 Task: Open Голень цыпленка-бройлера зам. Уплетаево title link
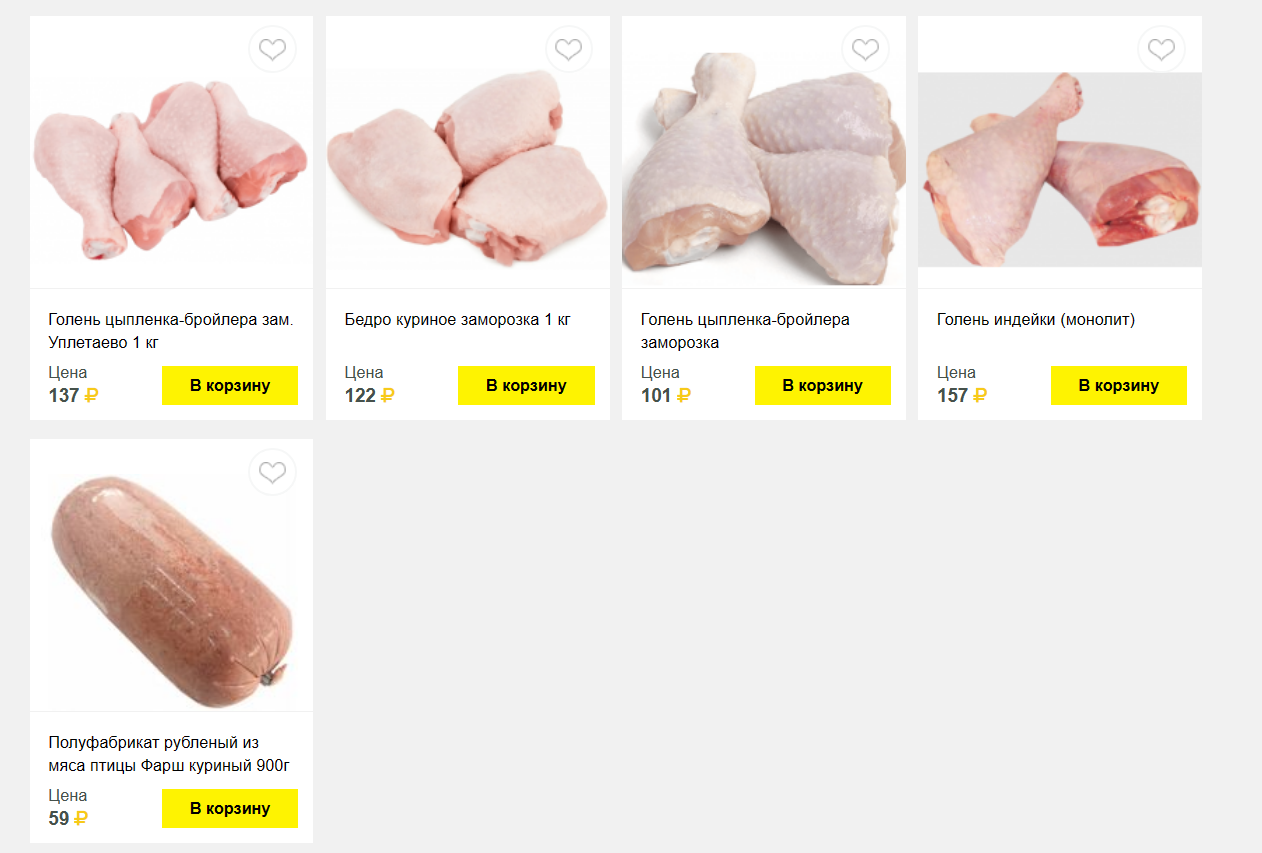170,331
